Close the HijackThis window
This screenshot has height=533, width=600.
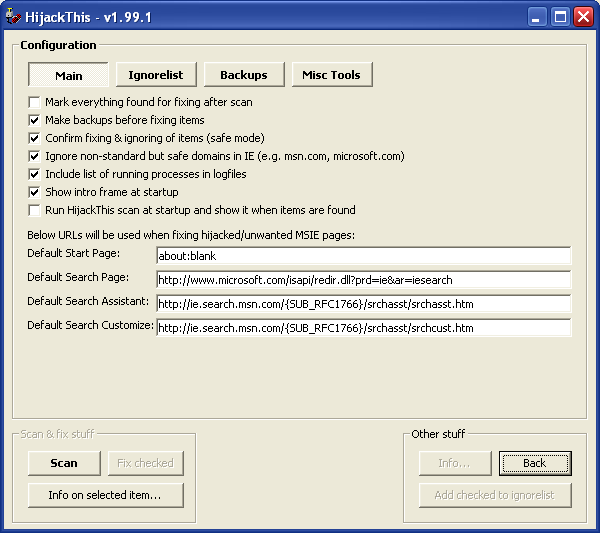coord(584,17)
